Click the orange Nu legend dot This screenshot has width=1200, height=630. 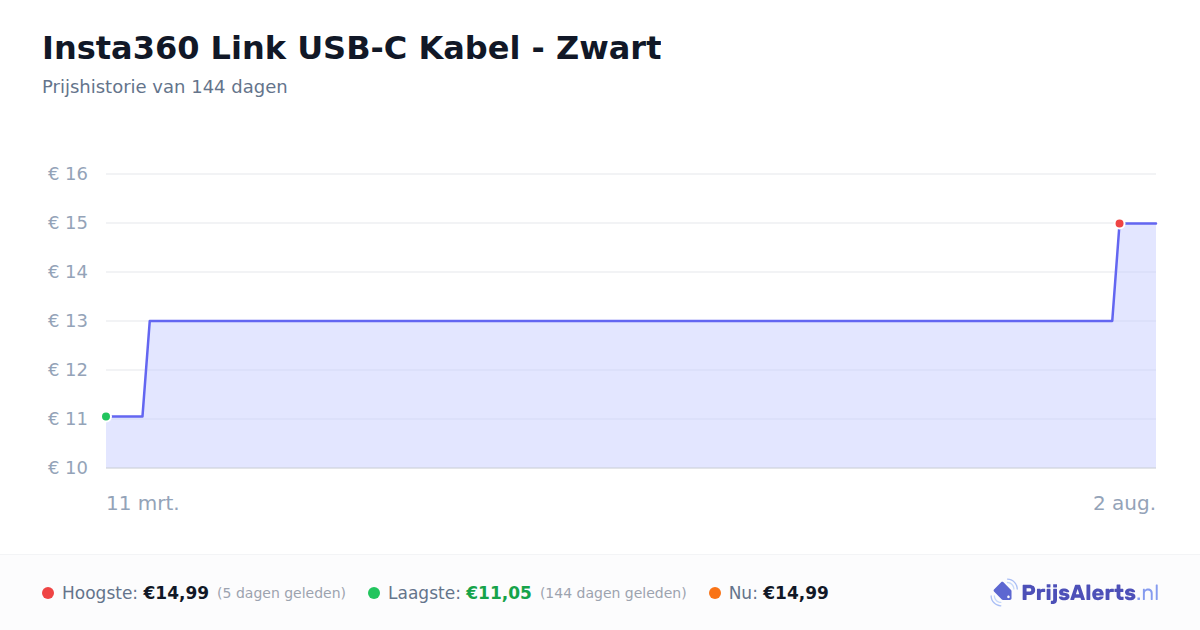click(715, 593)
